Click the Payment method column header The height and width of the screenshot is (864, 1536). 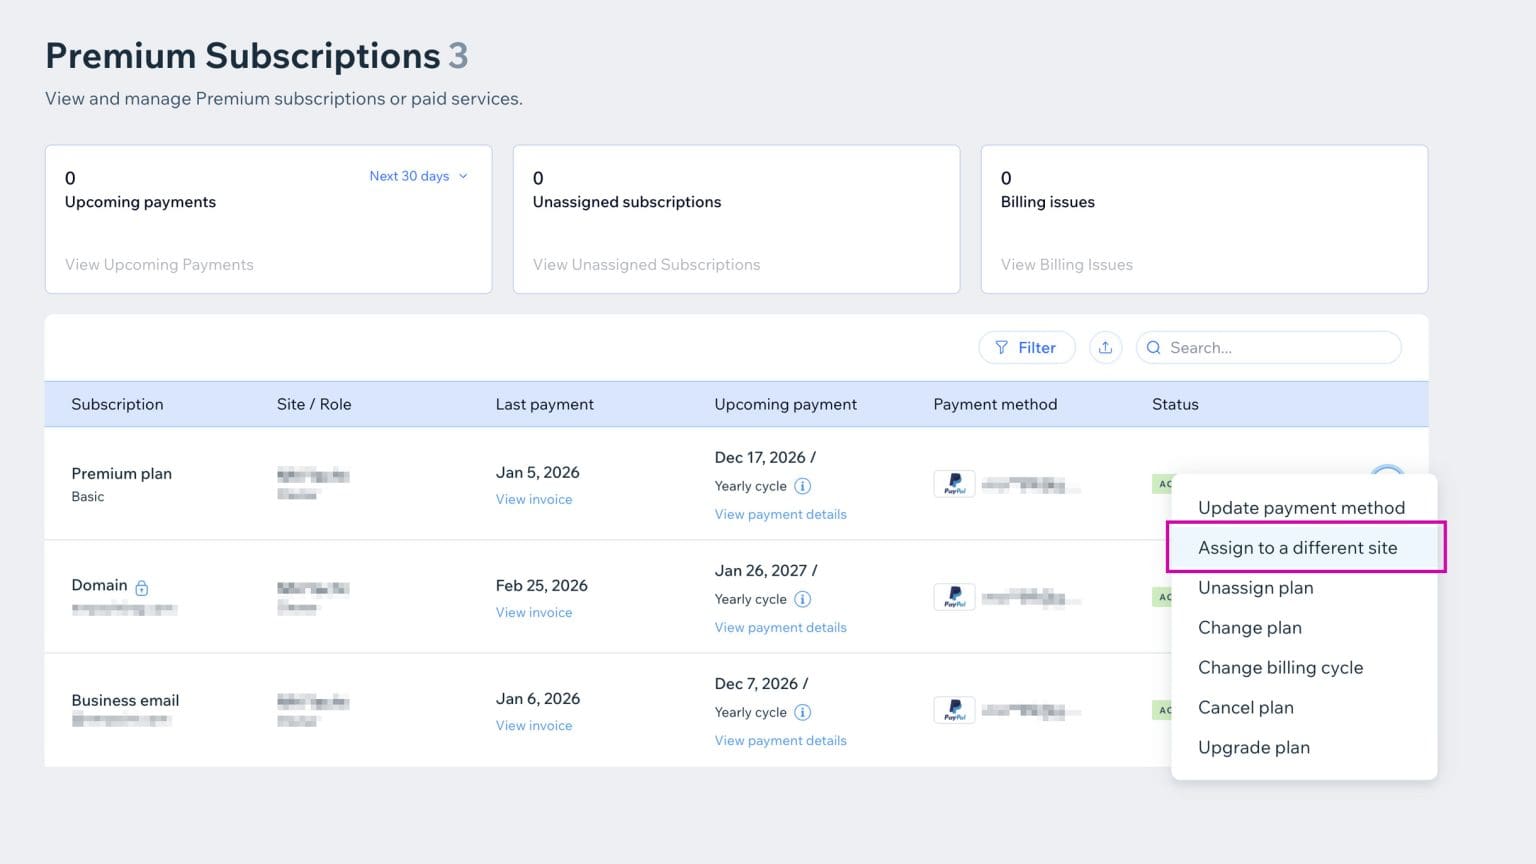(x=995, y=404)
